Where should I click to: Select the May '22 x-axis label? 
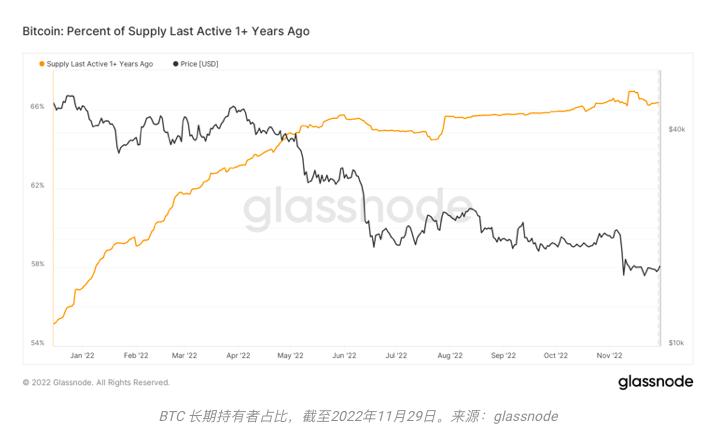point(288,355)
